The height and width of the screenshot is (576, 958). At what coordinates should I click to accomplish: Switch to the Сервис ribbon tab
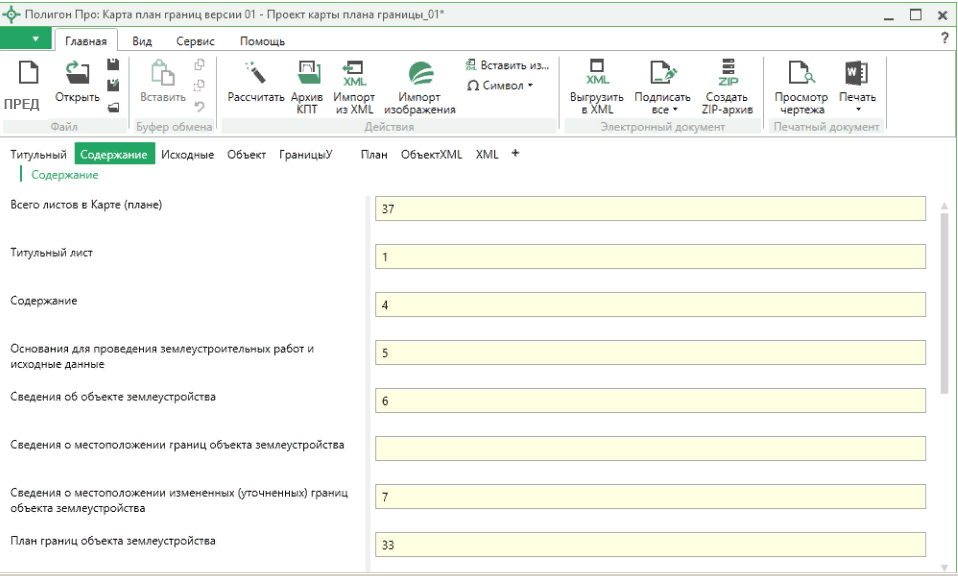coord(195,41)
